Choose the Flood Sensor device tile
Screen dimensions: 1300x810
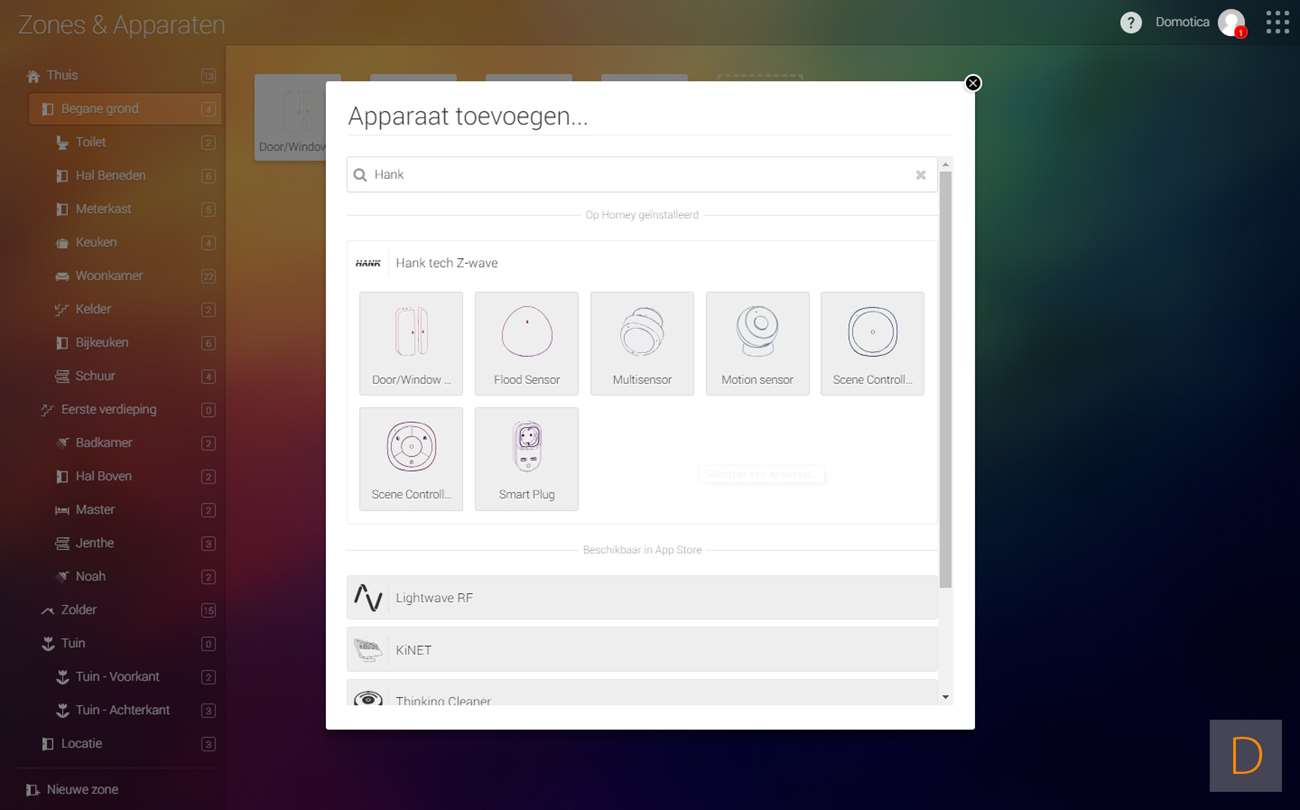click(526, 343)
